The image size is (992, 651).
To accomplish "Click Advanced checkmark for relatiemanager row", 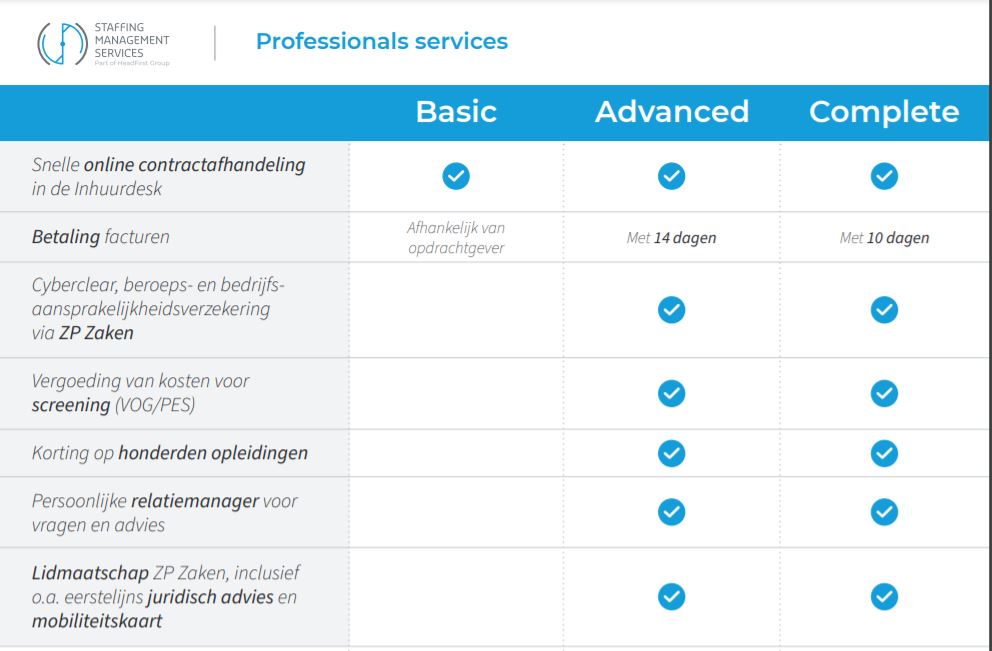I will point(671,512).
